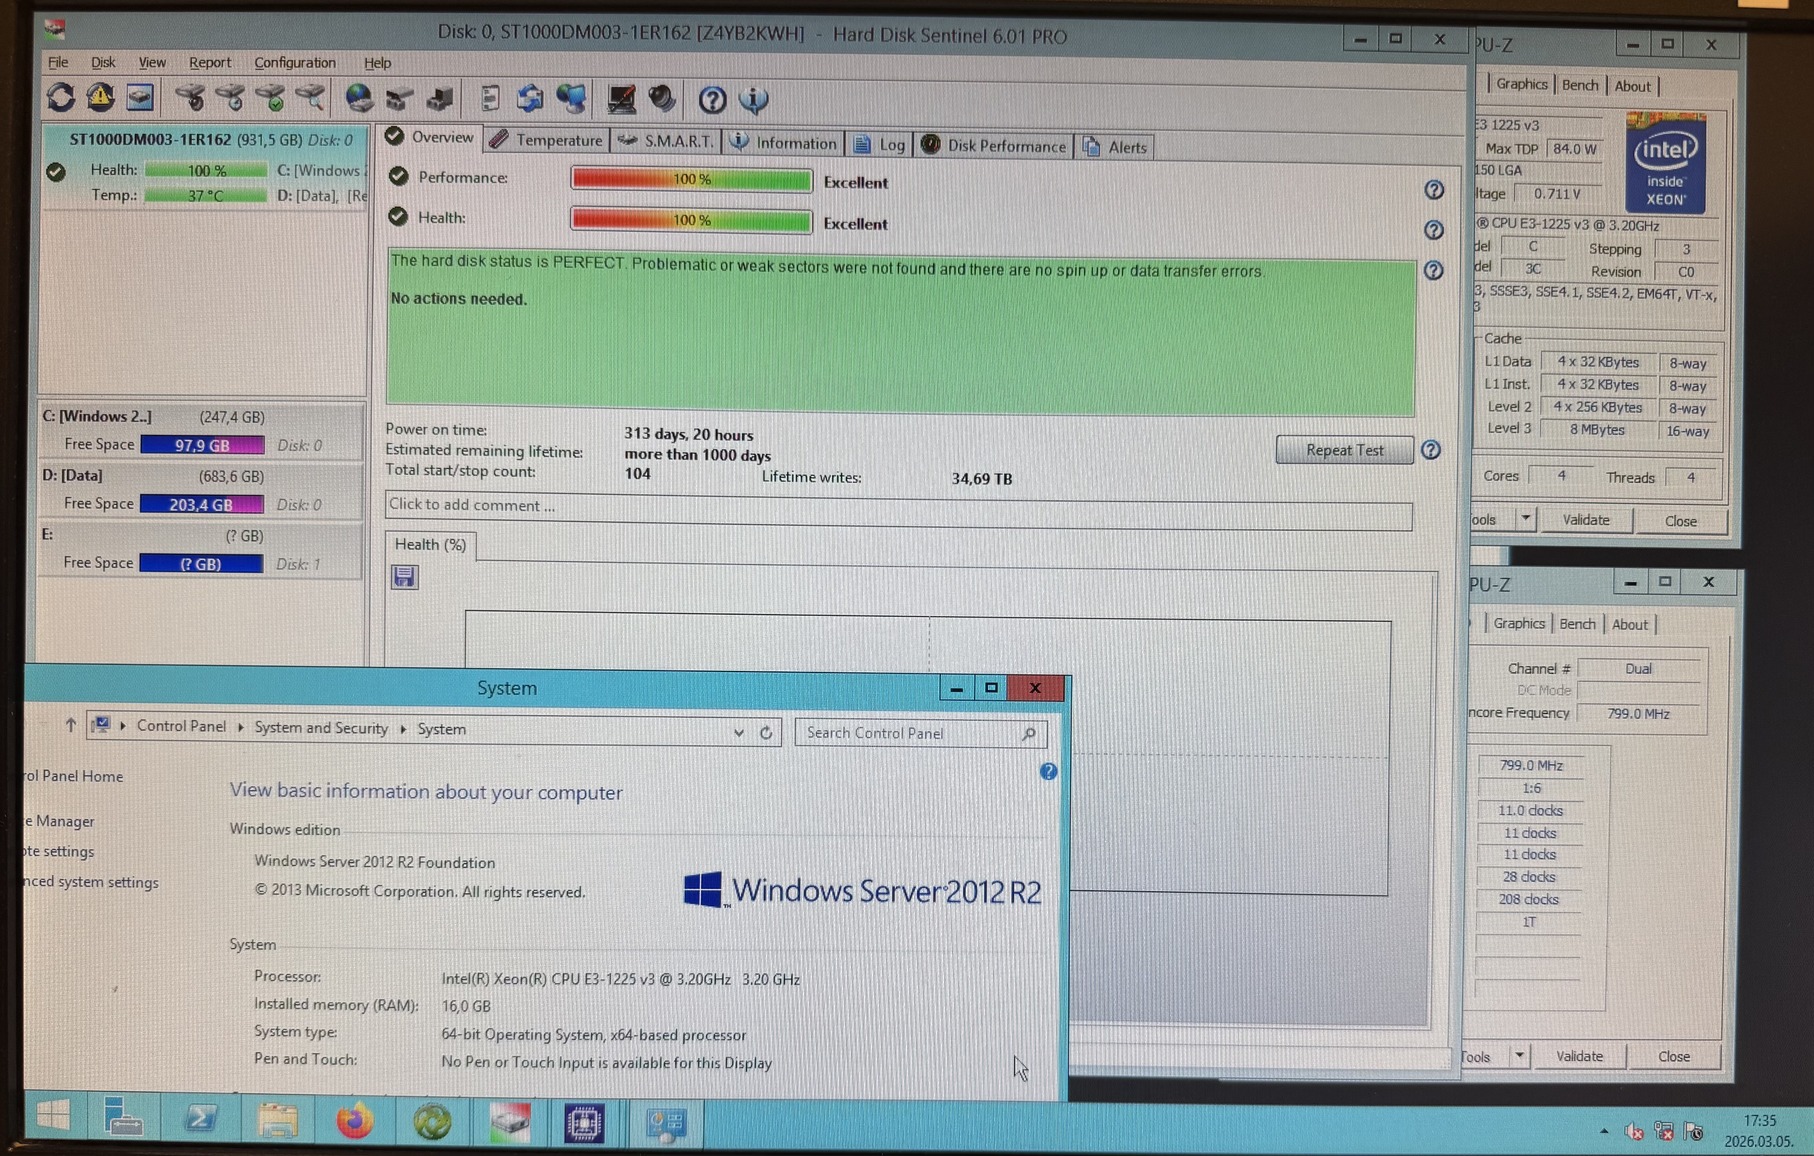Click the disk-with-magnifier surface test icon

(309, 98)
